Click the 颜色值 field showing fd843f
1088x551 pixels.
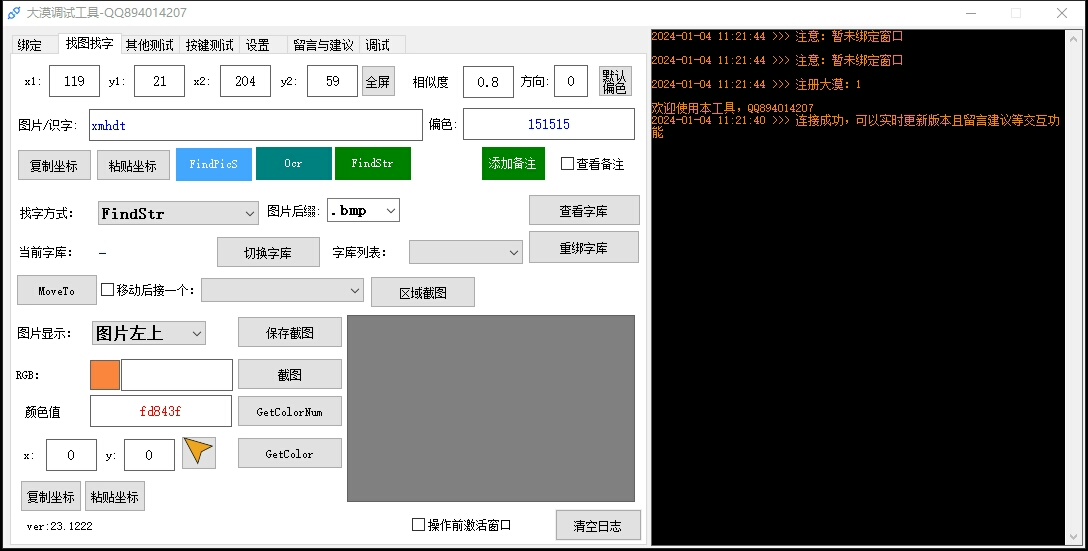161,411
